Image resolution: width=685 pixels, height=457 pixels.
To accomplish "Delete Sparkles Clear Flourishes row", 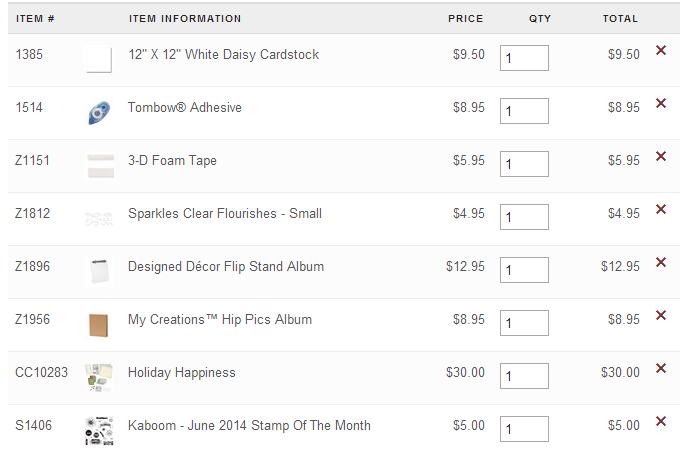I will 661,209.
